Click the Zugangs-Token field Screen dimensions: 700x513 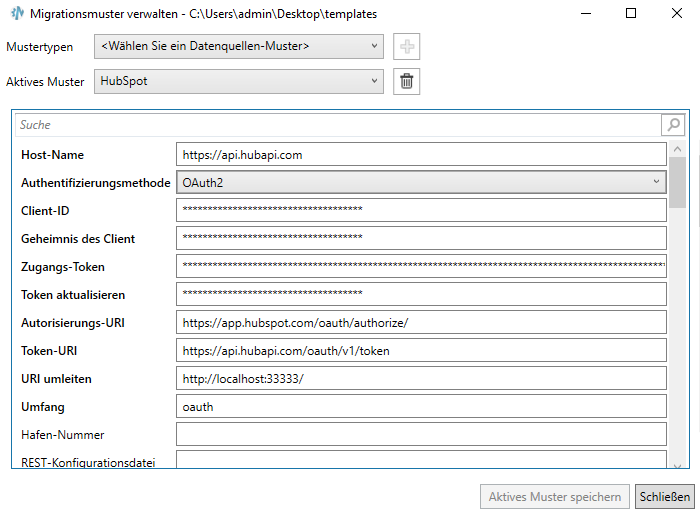(x=421, y=266)
